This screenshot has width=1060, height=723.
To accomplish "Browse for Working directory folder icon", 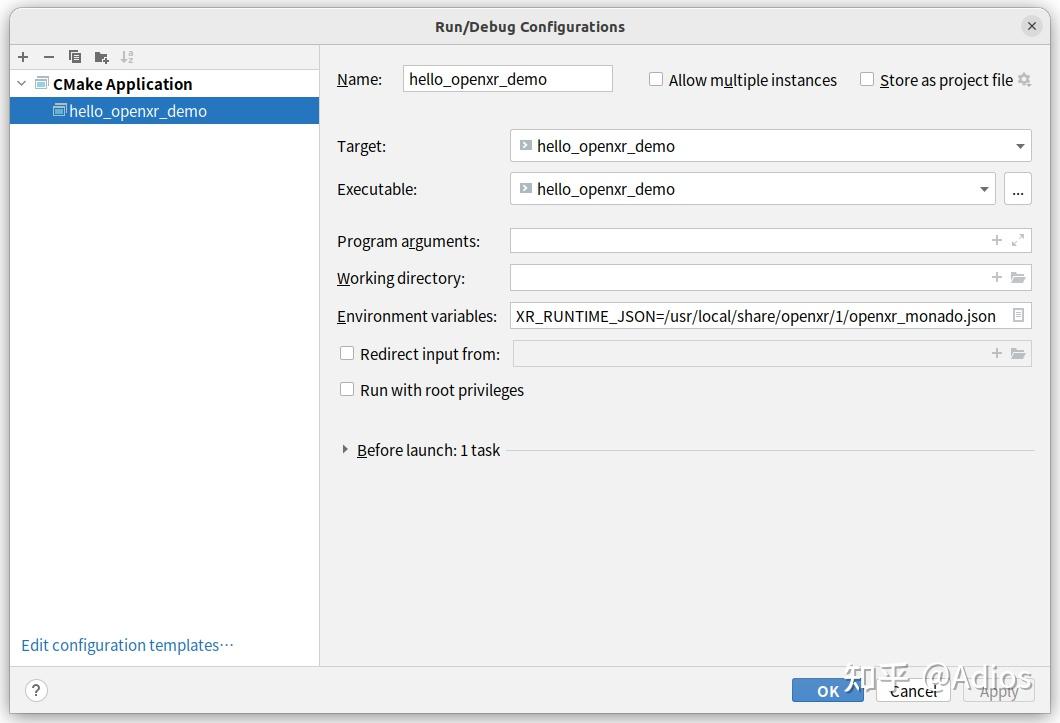I will pos(1018,278).
